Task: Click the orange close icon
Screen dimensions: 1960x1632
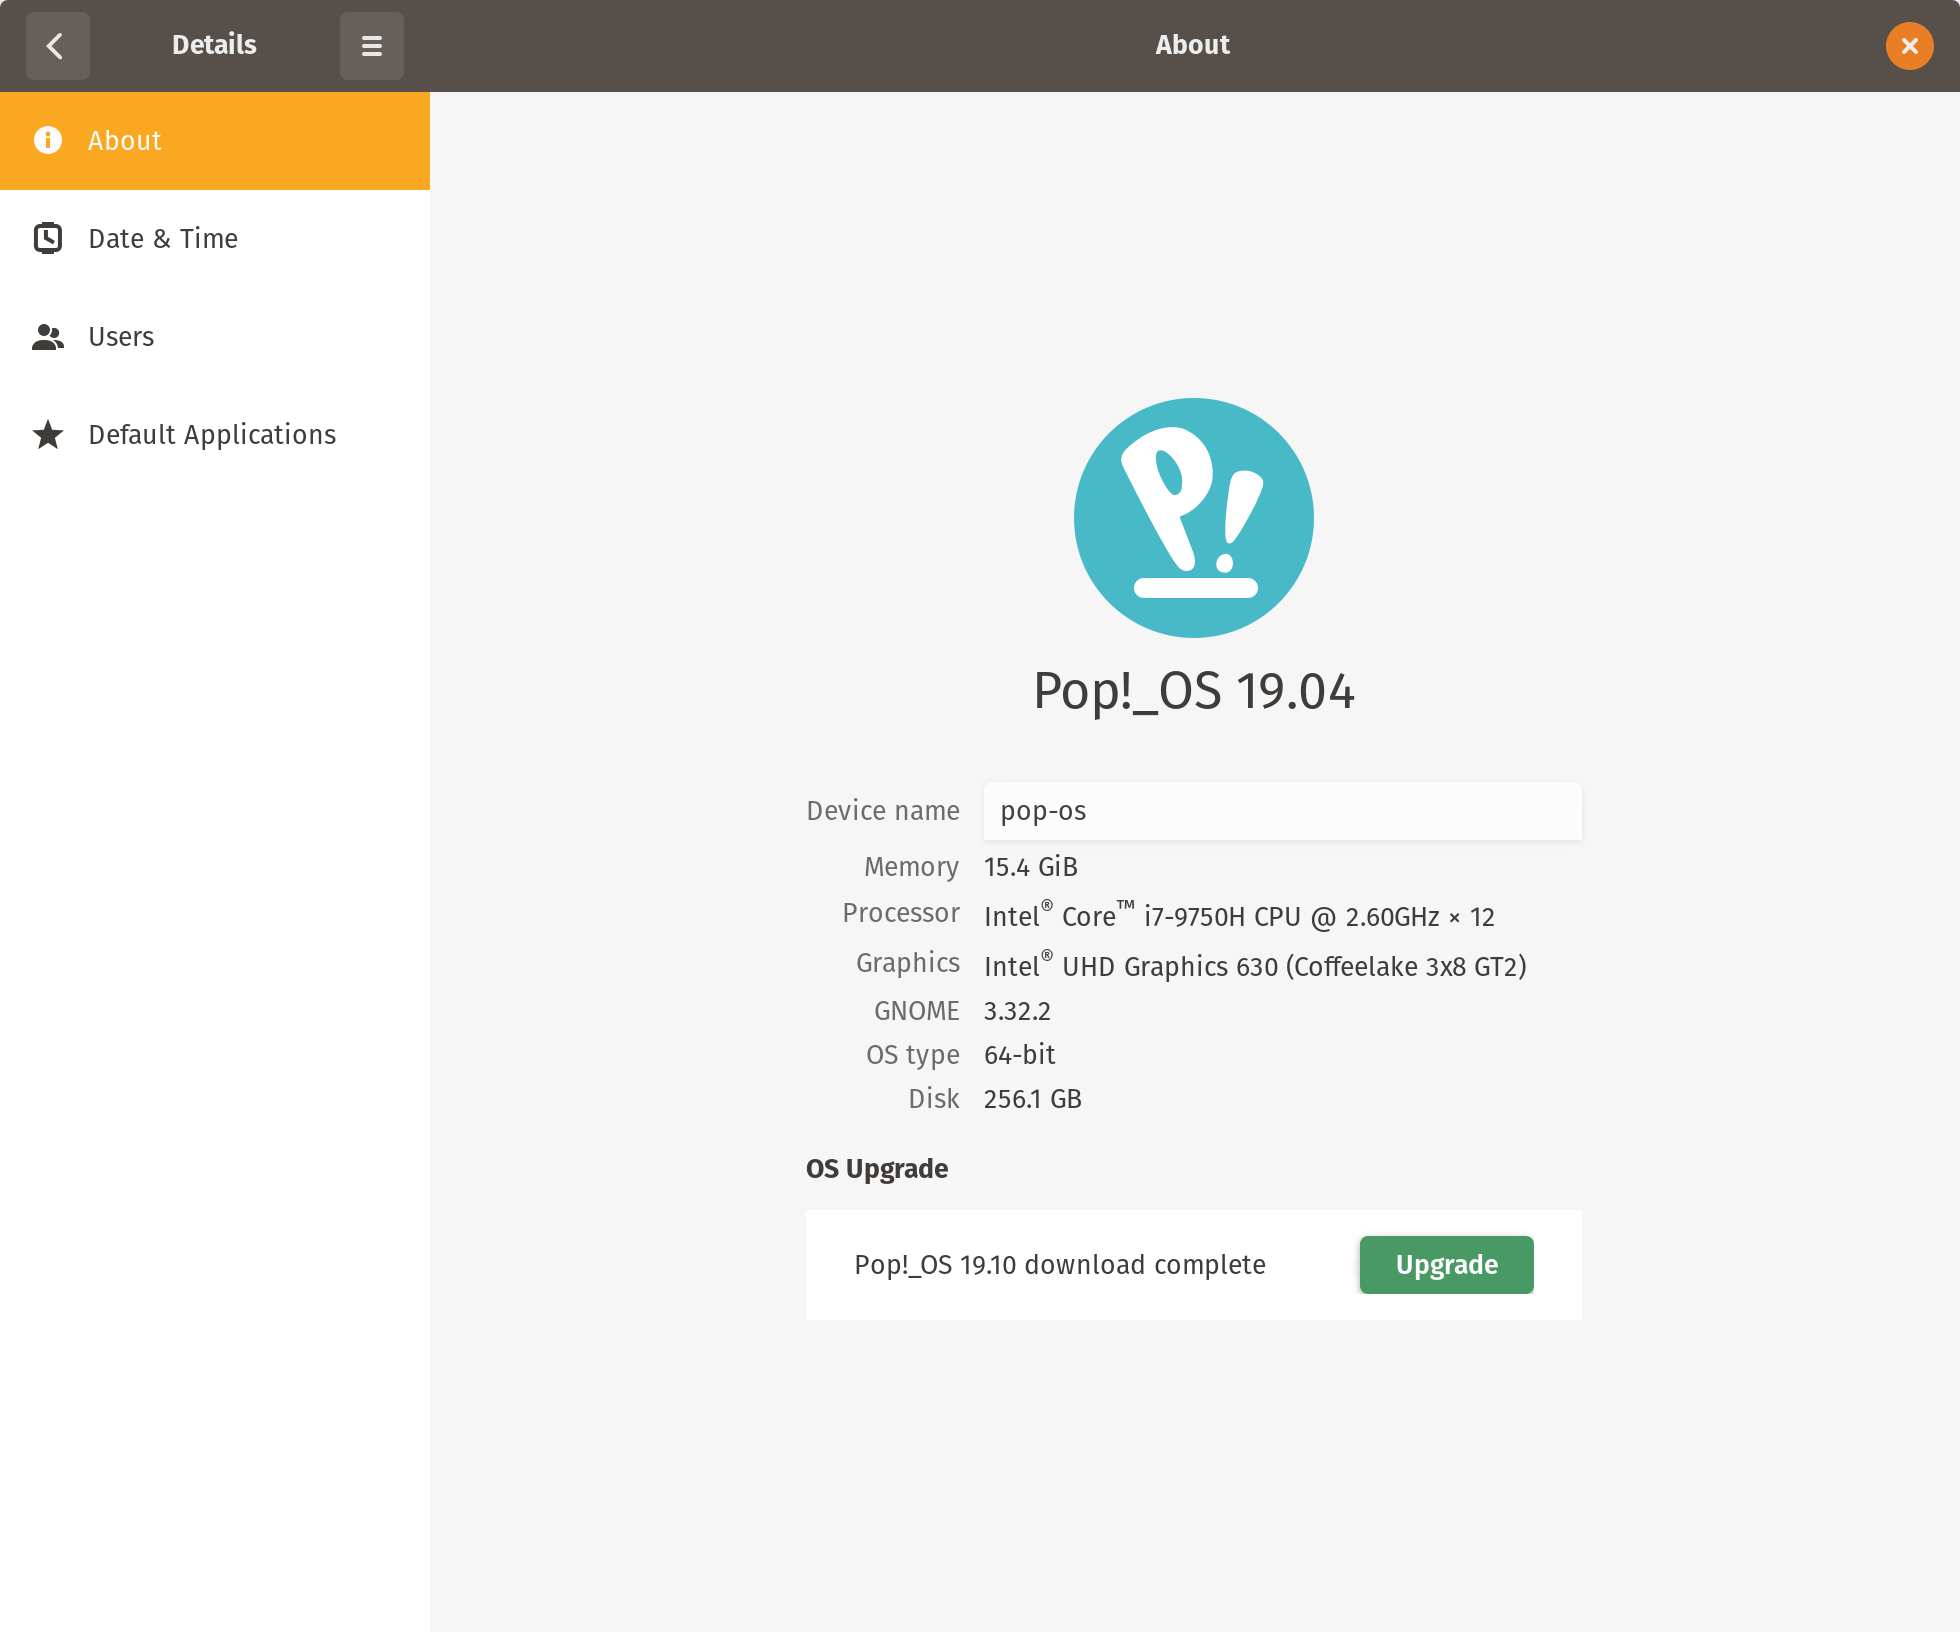Action: (1908, 45)
